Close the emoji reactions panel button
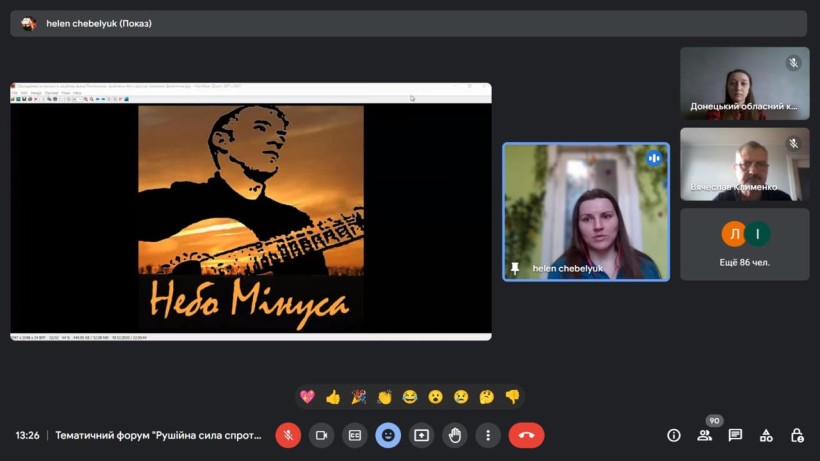The height and width of the screenshot is (461, 820). 388,435
